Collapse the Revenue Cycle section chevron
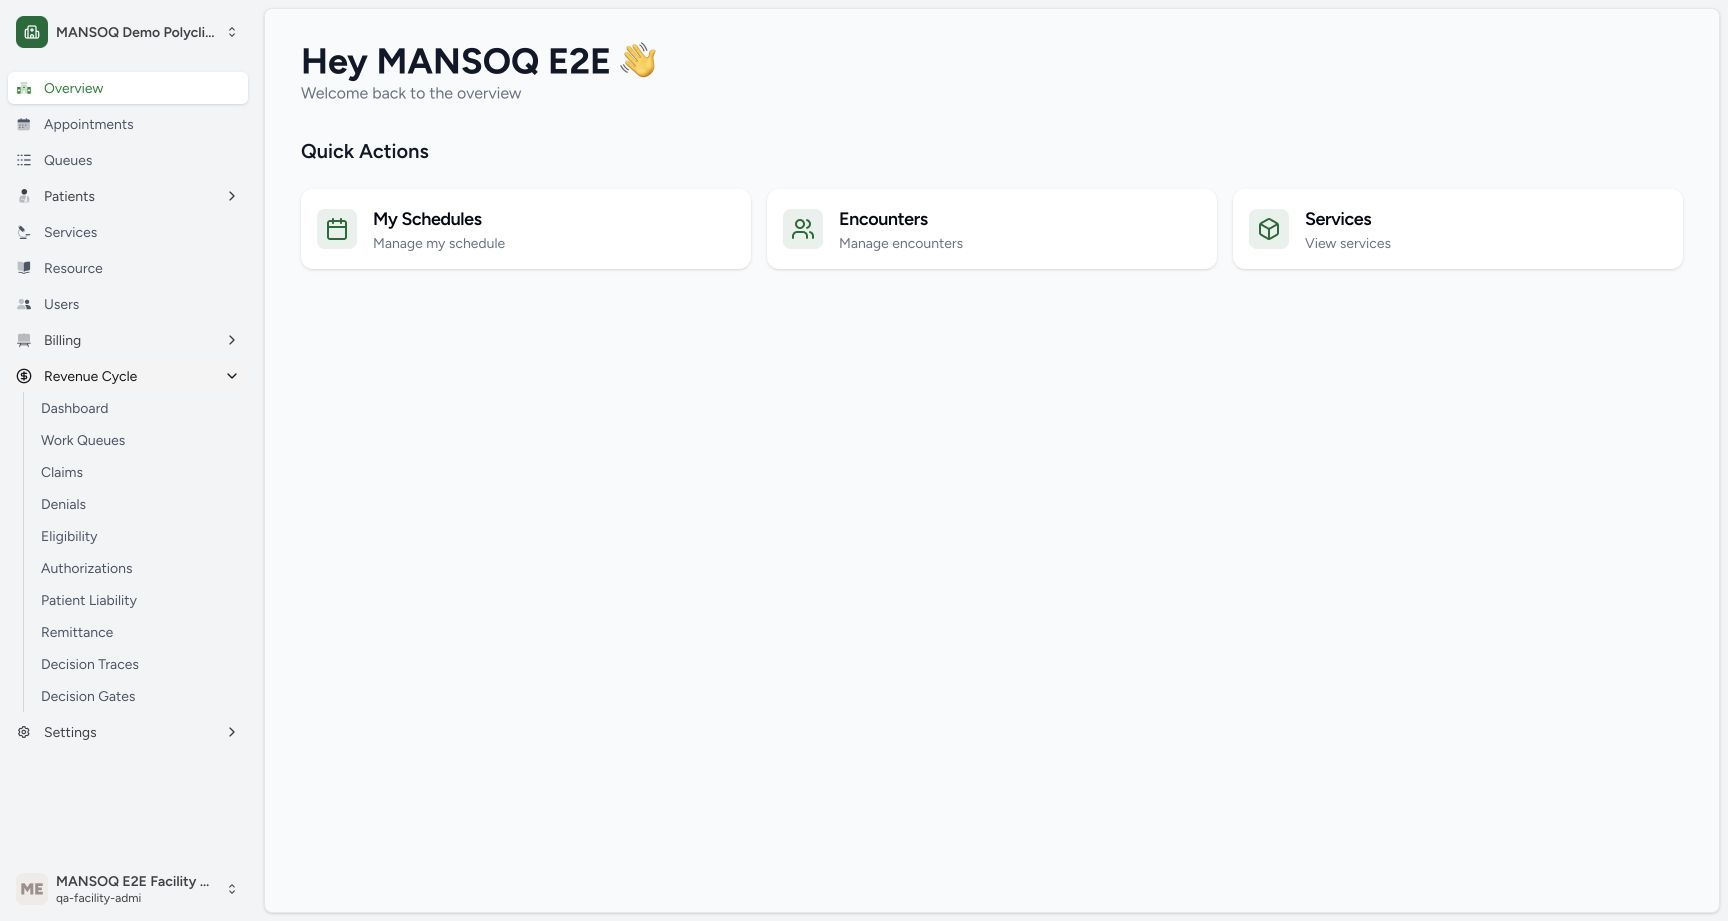 232,376
